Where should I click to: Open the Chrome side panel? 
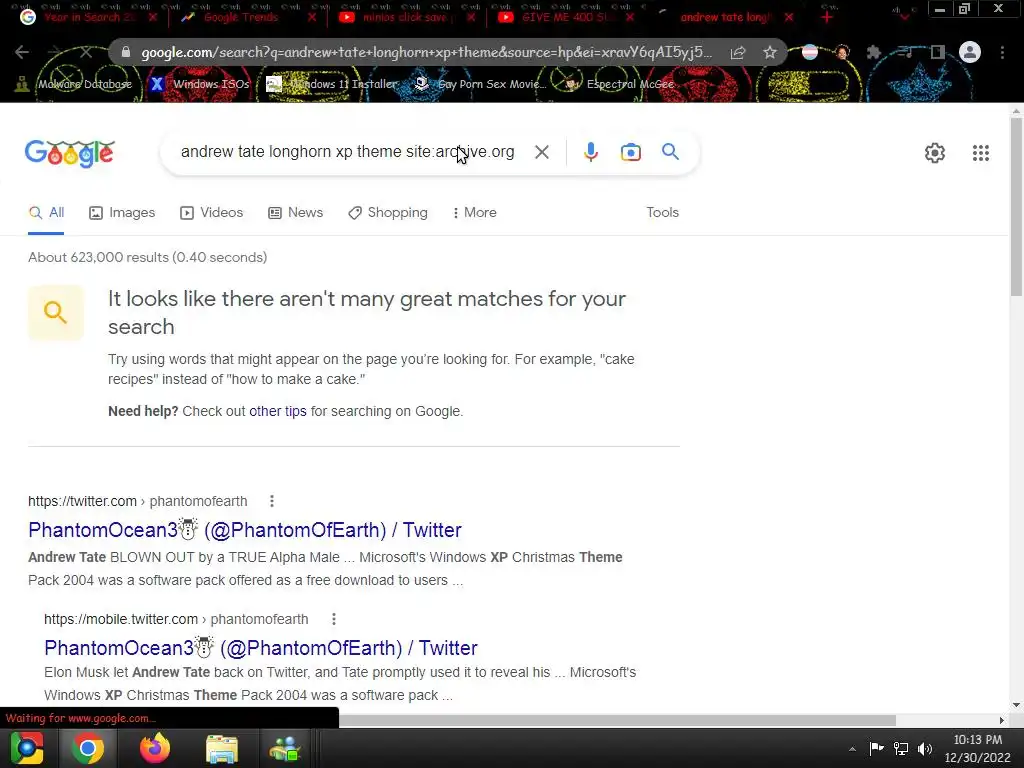[938, 52]
